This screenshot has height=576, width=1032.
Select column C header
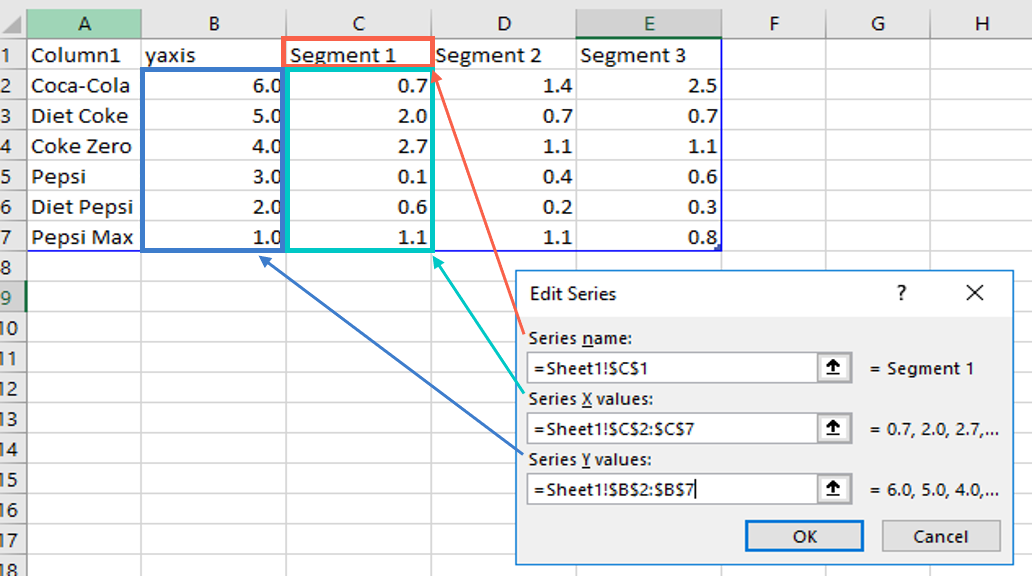(x=359, y=24)
